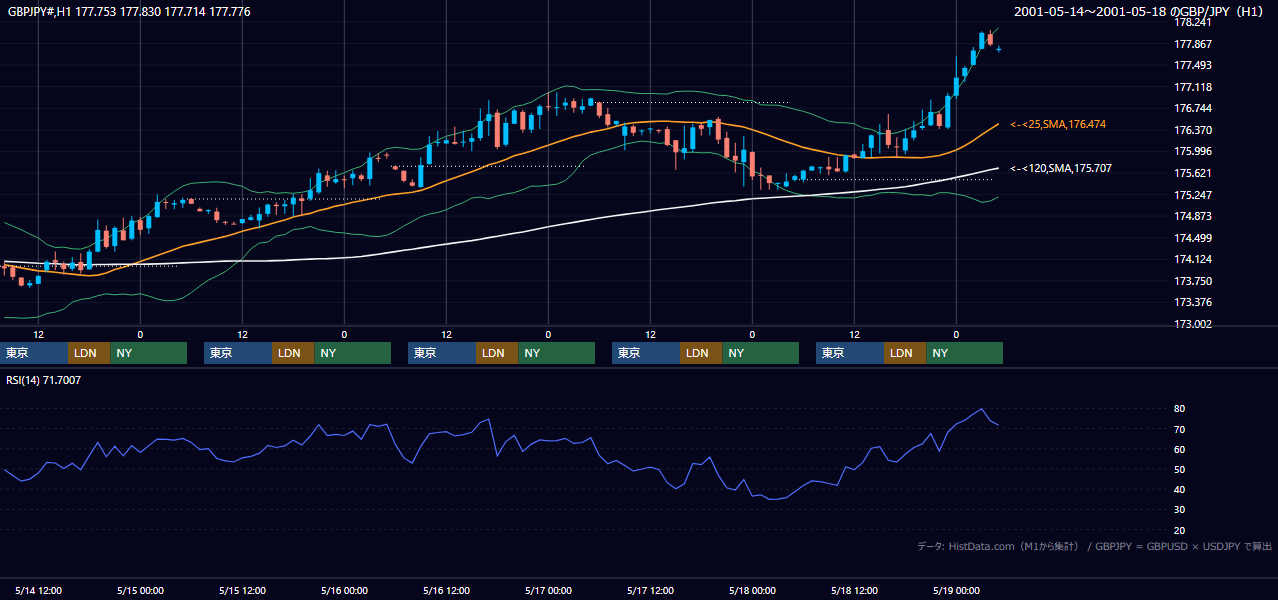Click price axis value 174.124
The height and width of the screenshot is (600, 1278).
click(1193, 259)
